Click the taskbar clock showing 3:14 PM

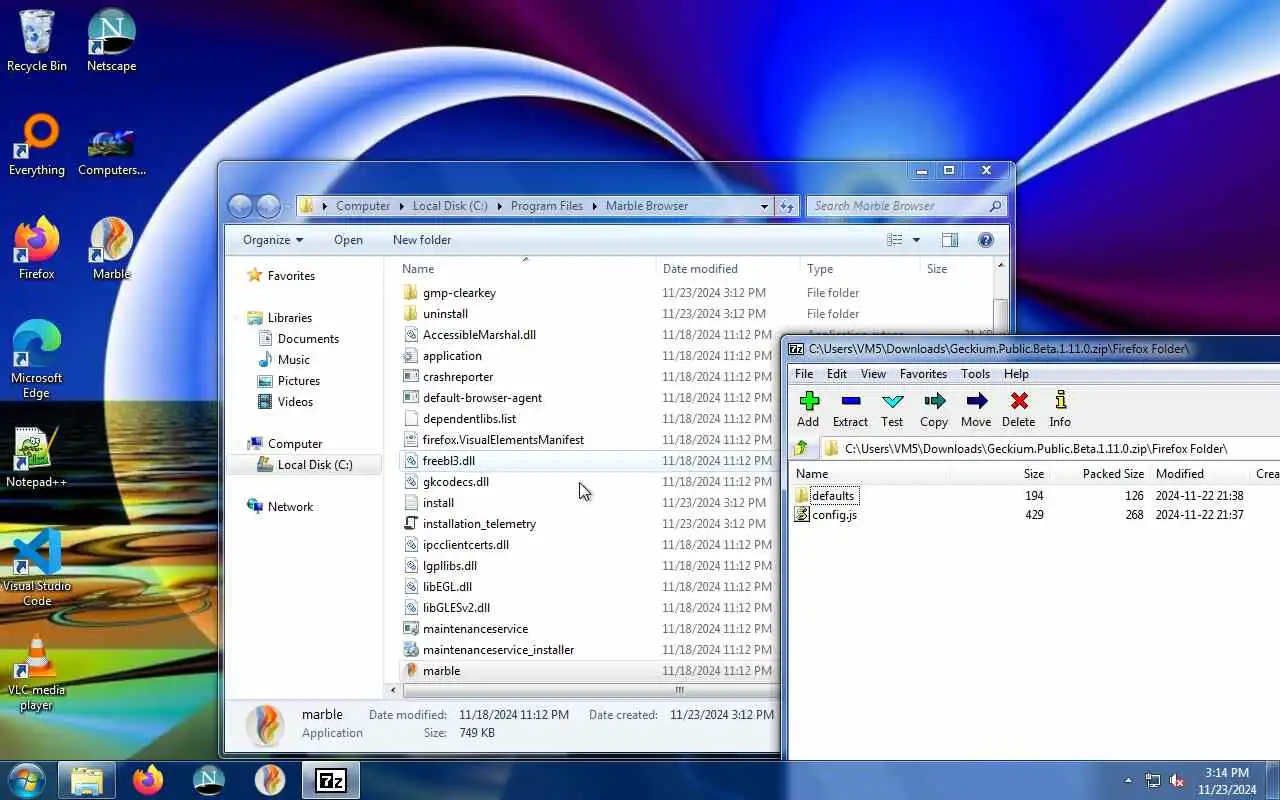click(1226, 781)
